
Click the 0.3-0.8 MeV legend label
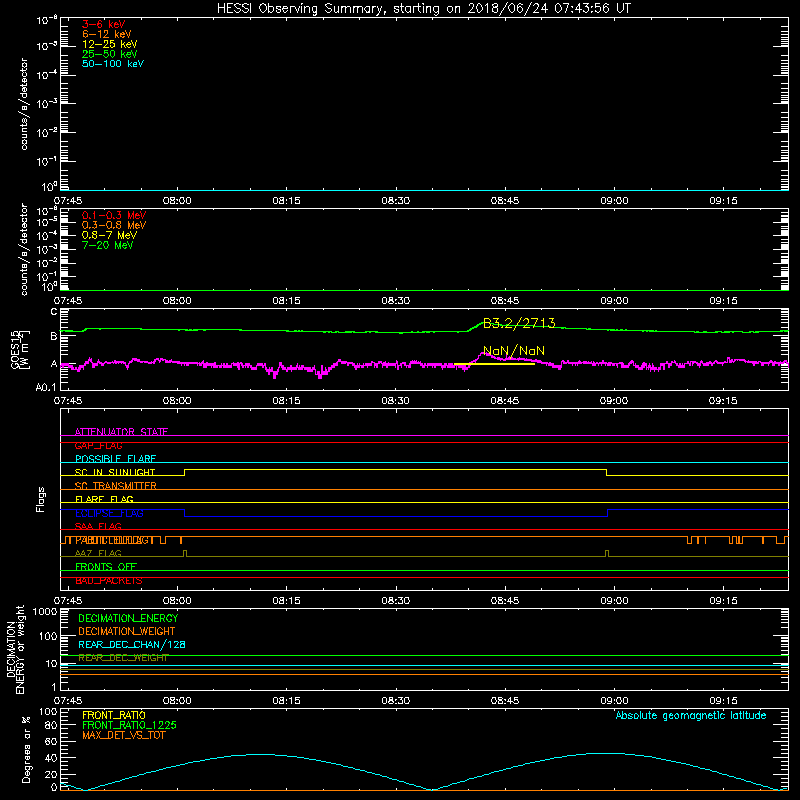pos(114,225)
